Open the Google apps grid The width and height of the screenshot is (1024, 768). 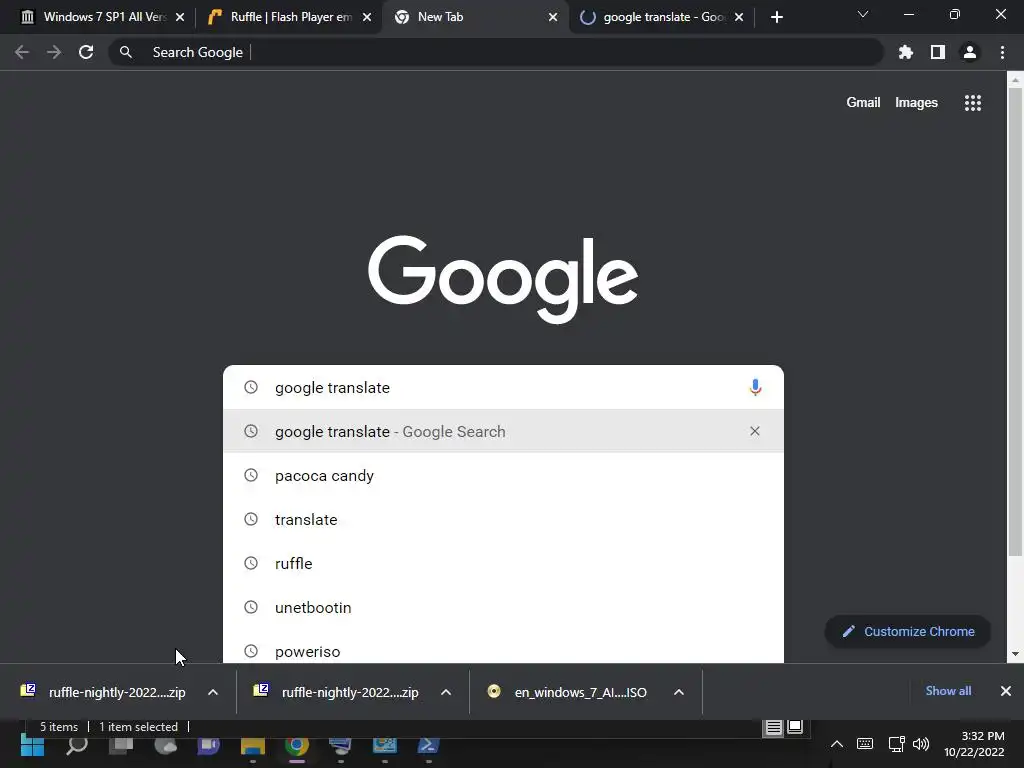coord(973,103)
